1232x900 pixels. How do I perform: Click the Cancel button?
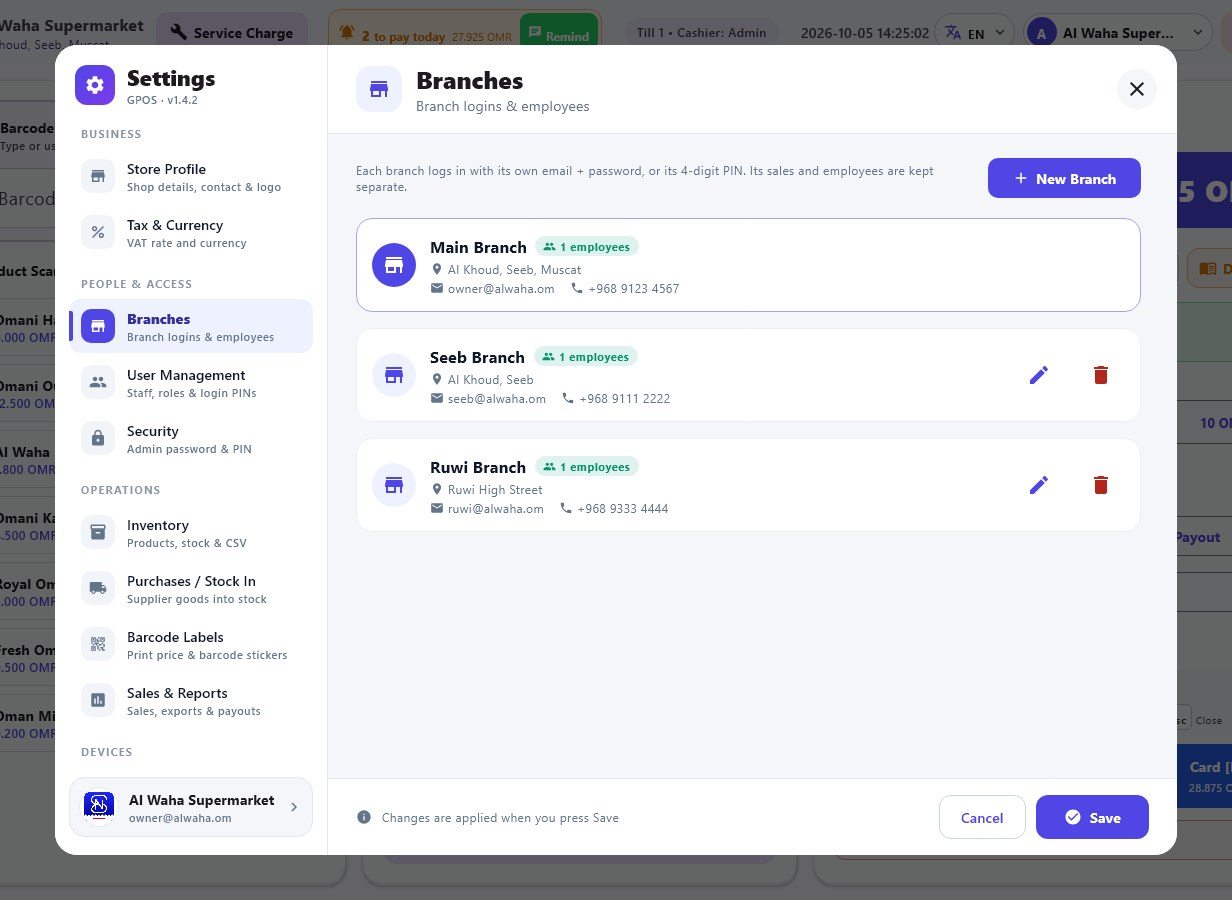click(x=982, y=817)
